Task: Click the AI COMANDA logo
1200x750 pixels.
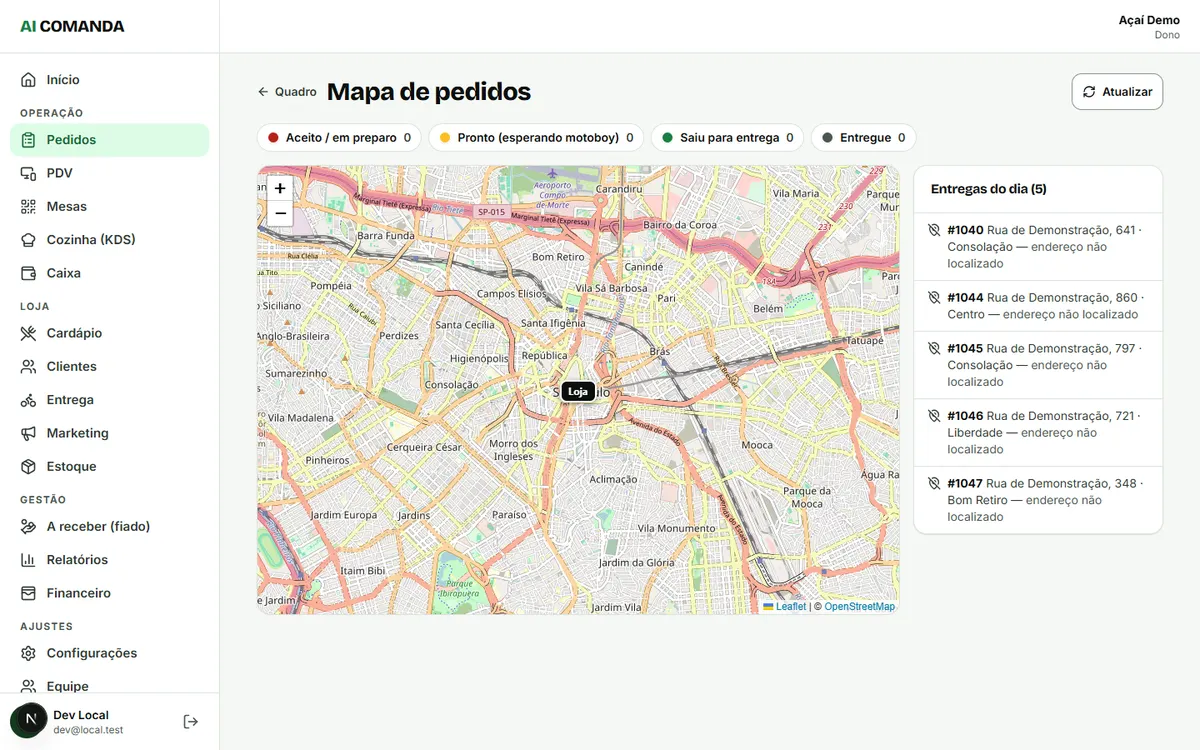Action: [x=72, y=26]
